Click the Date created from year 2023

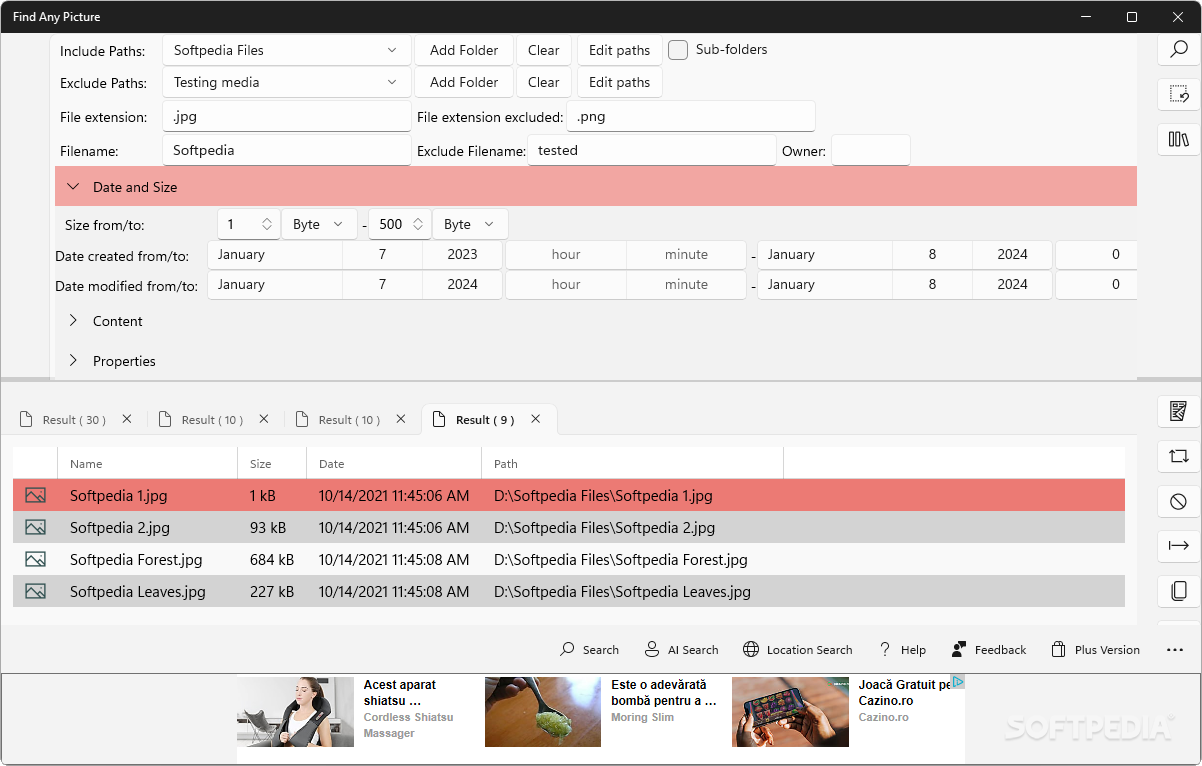462,254
